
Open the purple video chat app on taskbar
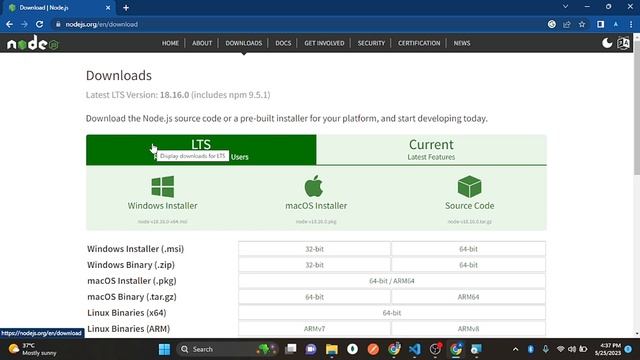point(311,349)
